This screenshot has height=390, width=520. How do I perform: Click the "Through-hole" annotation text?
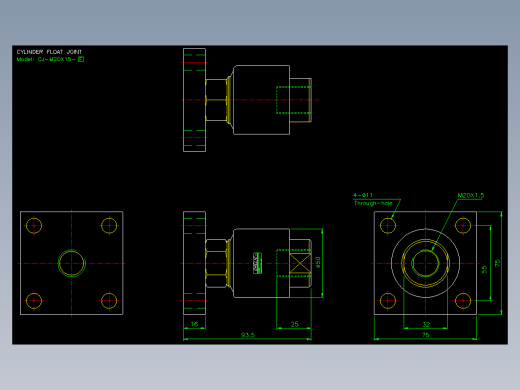(373, 203)
